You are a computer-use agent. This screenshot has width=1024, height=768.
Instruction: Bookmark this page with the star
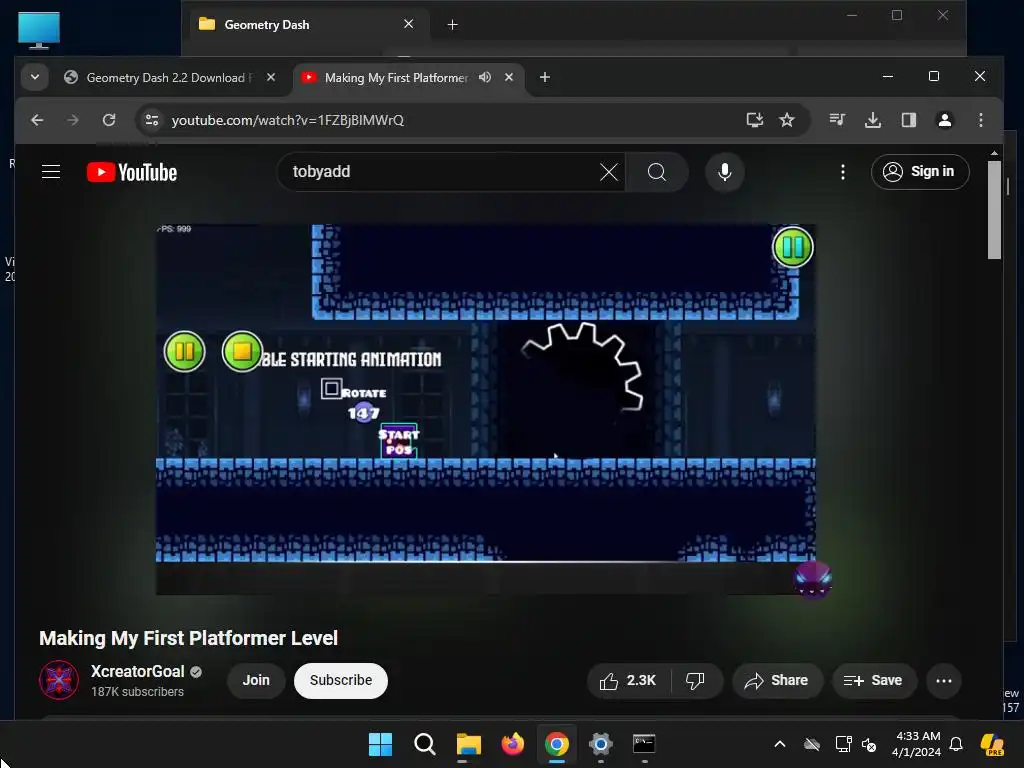(x=787, y=120)
